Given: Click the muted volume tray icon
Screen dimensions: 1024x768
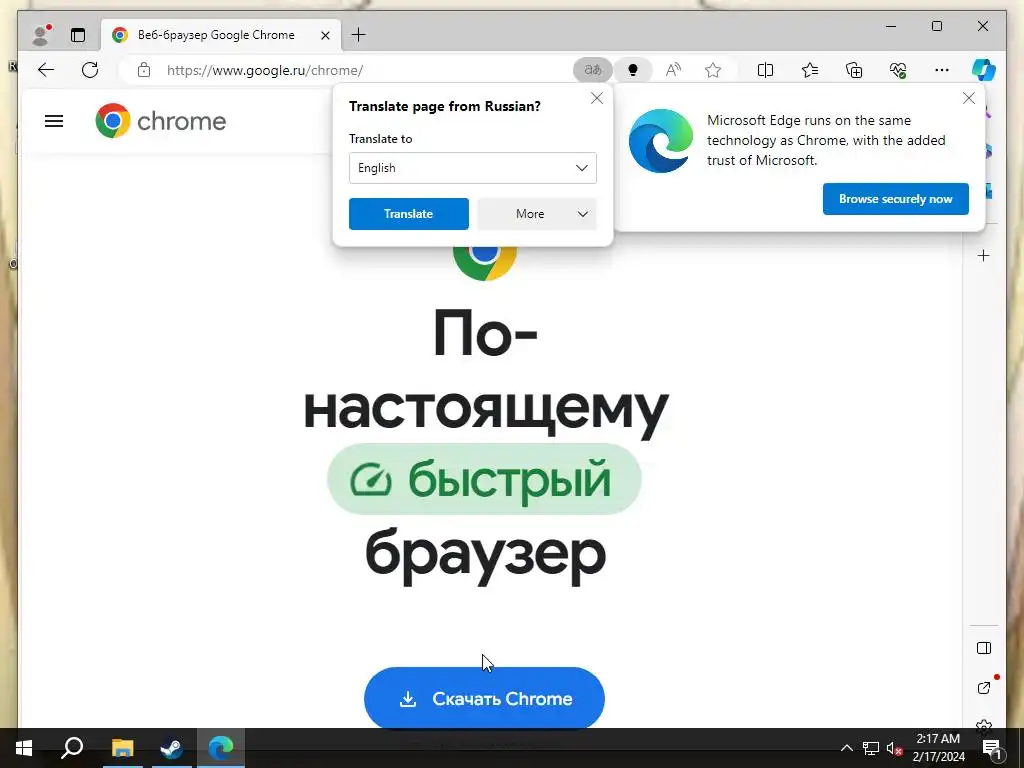Looking at the screenshot, I should coord(894,748).
